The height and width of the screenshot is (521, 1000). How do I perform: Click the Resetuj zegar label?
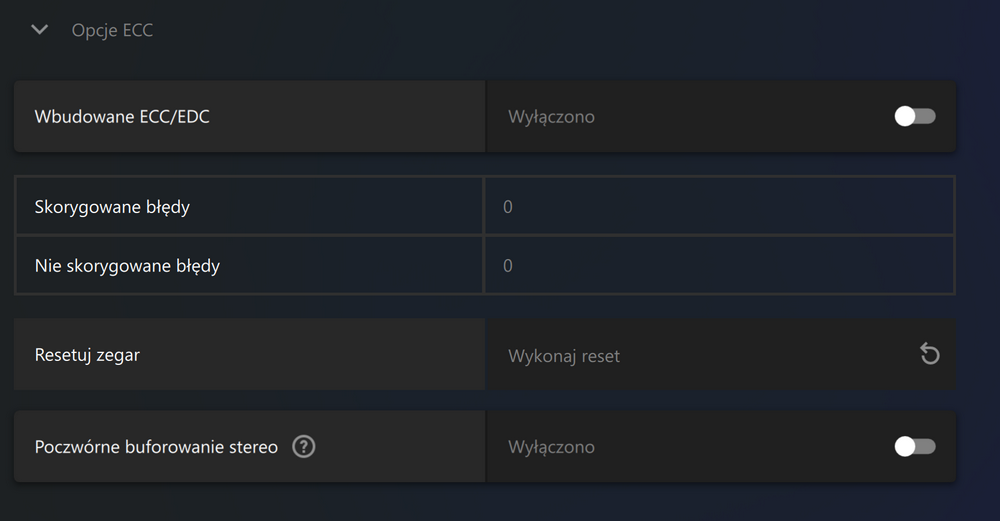tap(87, 355)
